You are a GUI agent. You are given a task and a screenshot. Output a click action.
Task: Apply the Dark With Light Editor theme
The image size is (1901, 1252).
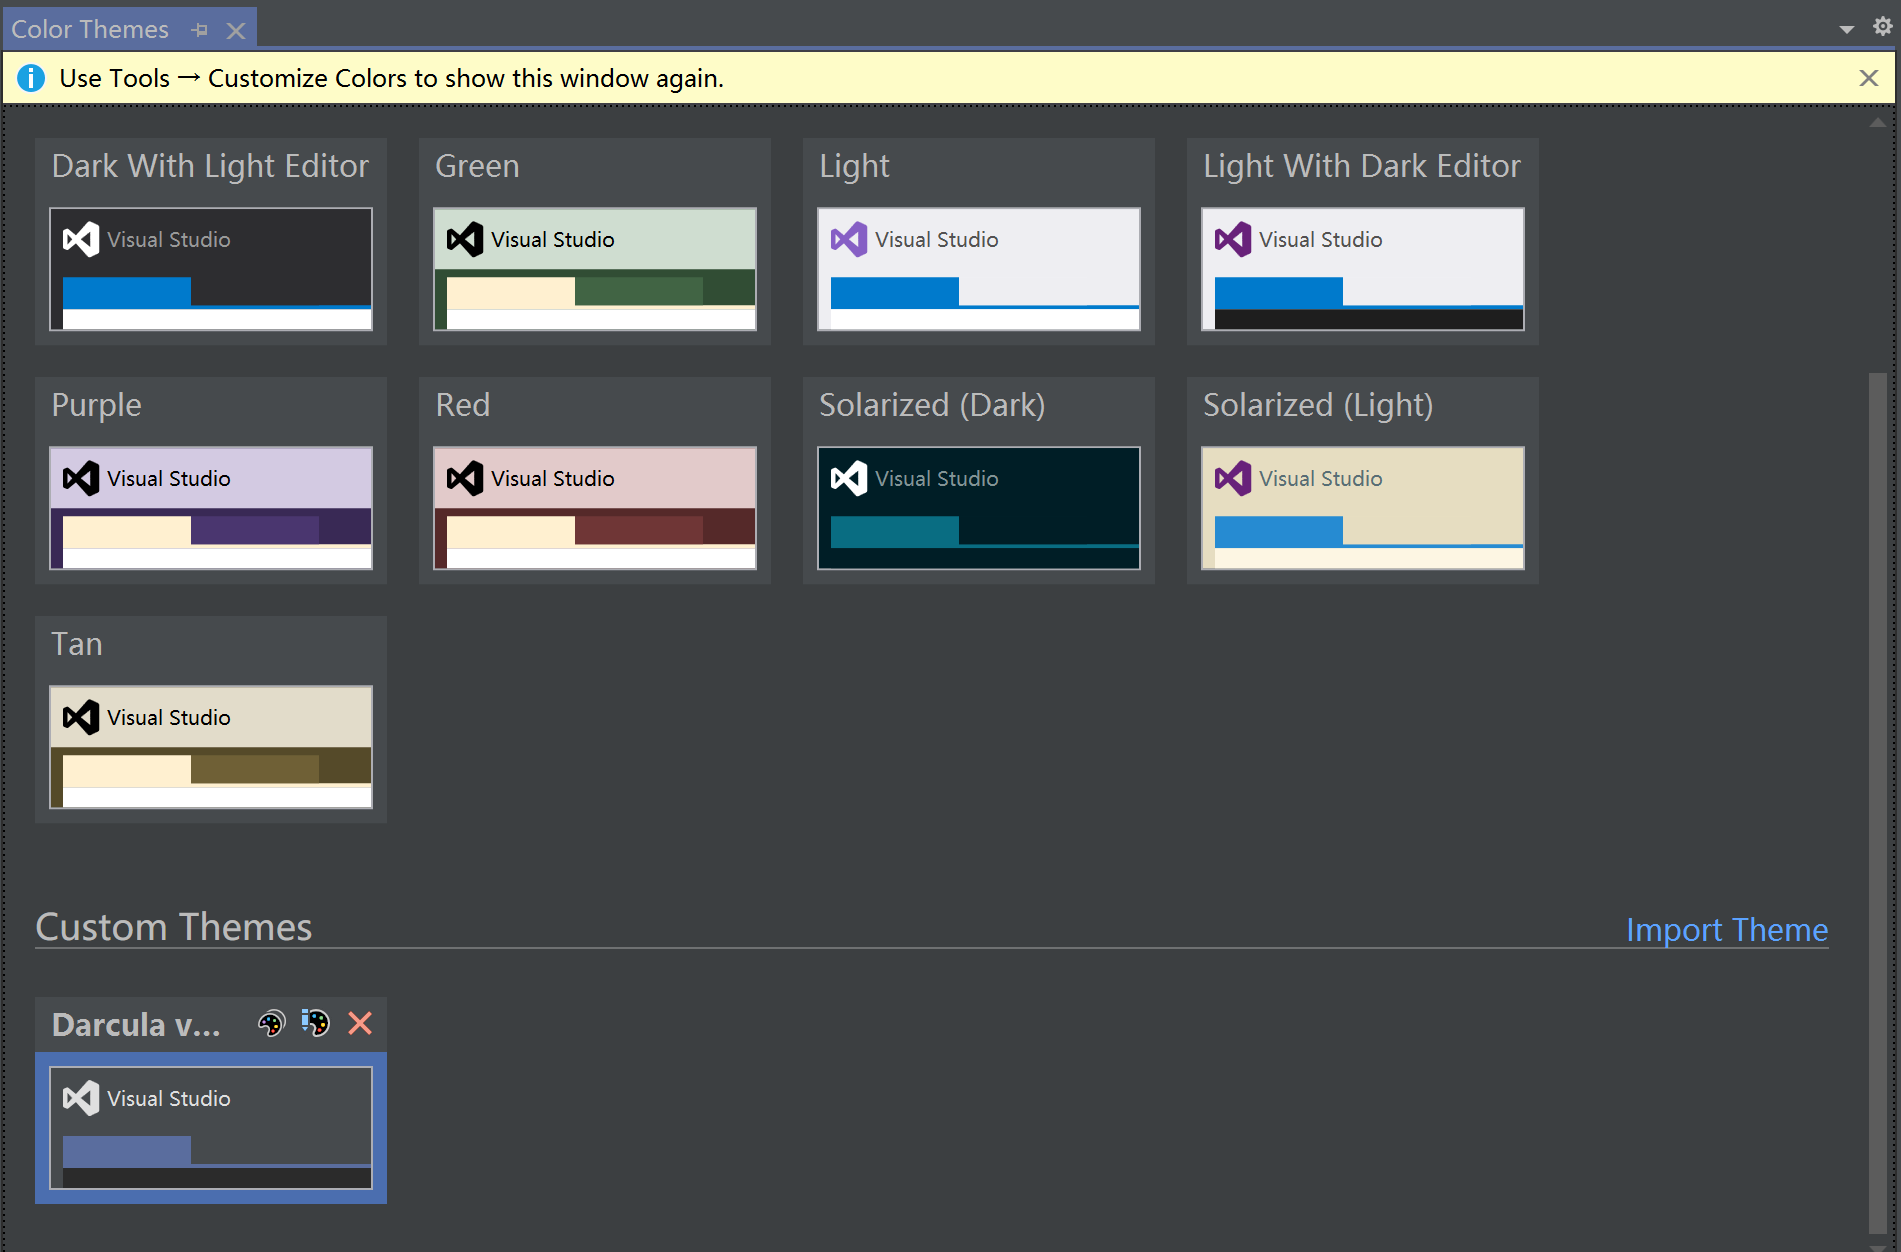[x=211, y=269]
